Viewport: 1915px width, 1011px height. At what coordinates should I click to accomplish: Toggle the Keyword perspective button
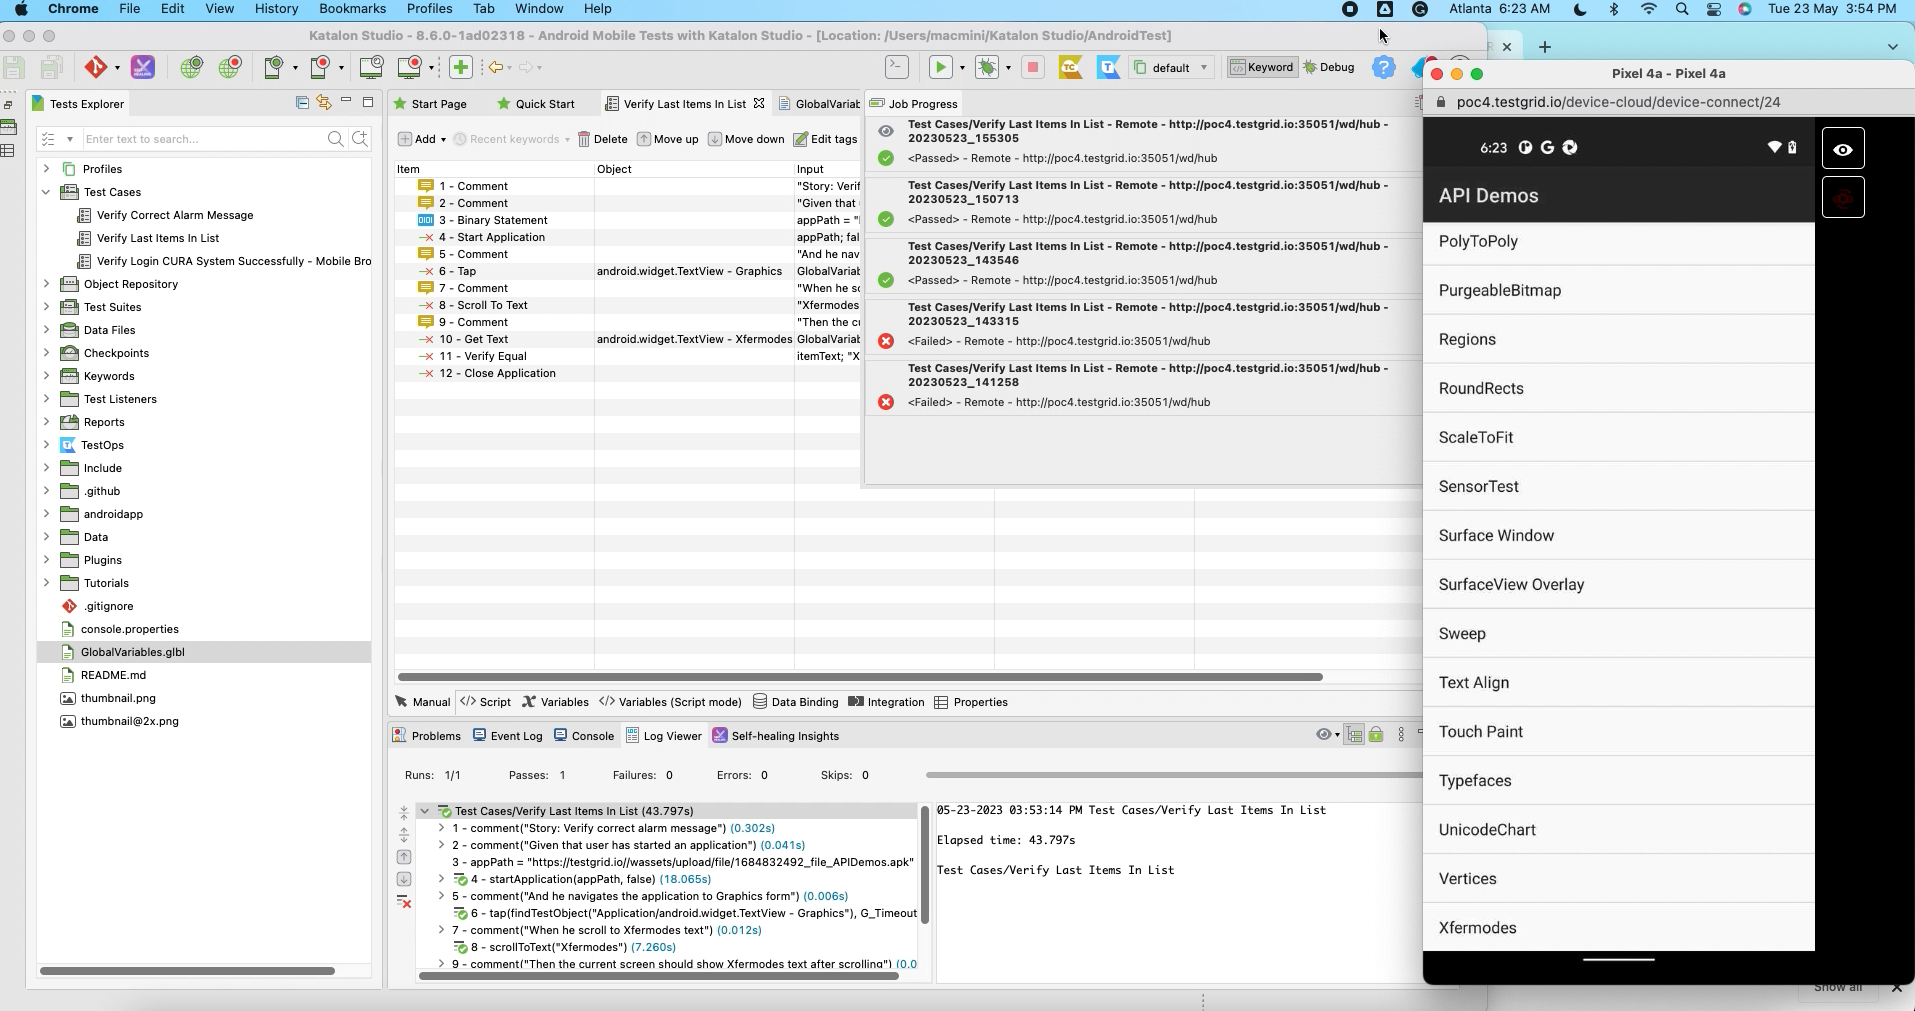point(1262,67)
